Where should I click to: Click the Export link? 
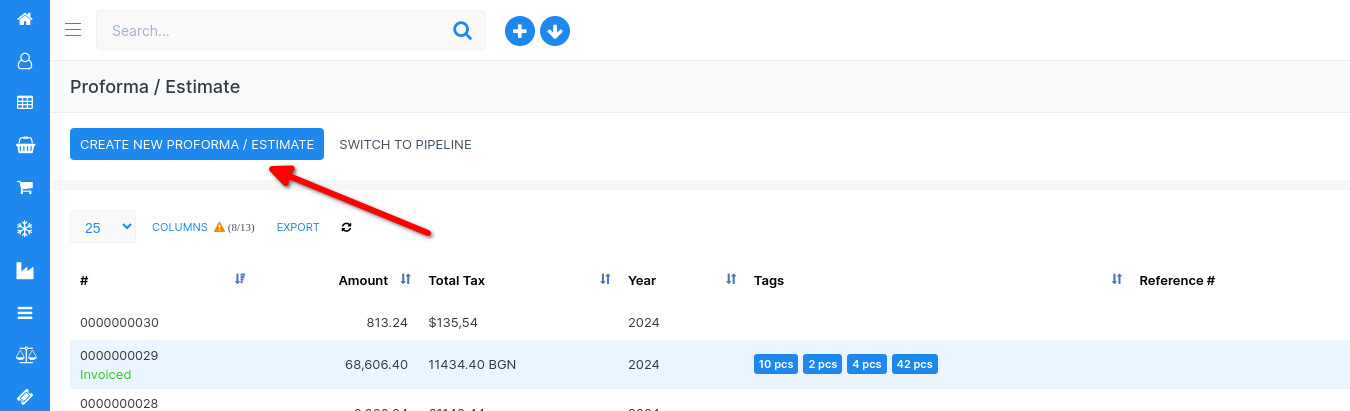[x=298, y=228]
